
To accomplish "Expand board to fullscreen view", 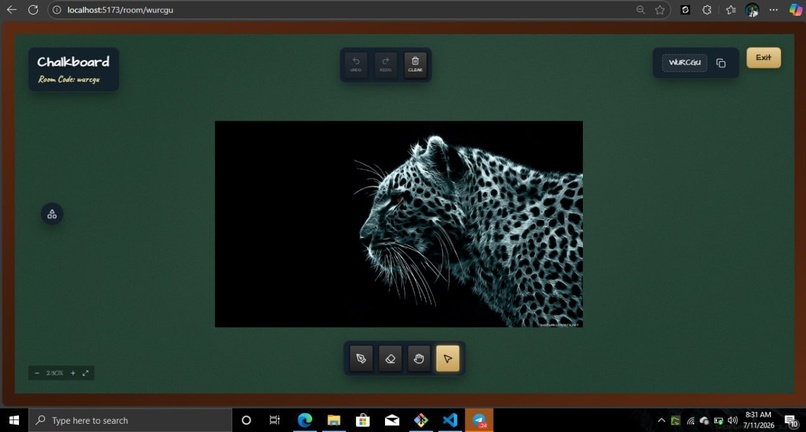I will 85,373.
